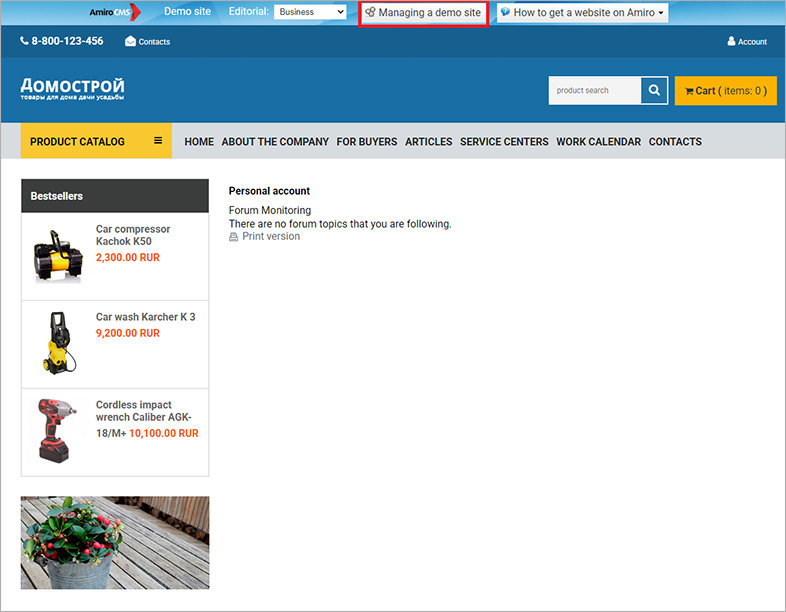Click the Домострой site logo
The height and width of the screenshot is (612, 786).
click(x=73, y=89)
